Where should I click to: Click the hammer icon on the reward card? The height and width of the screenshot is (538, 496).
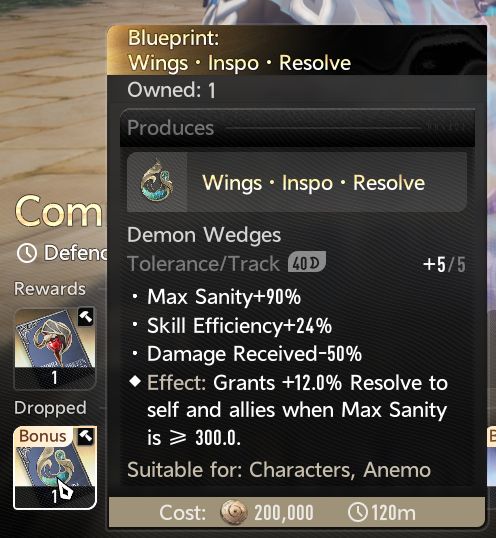pos(85,317)
